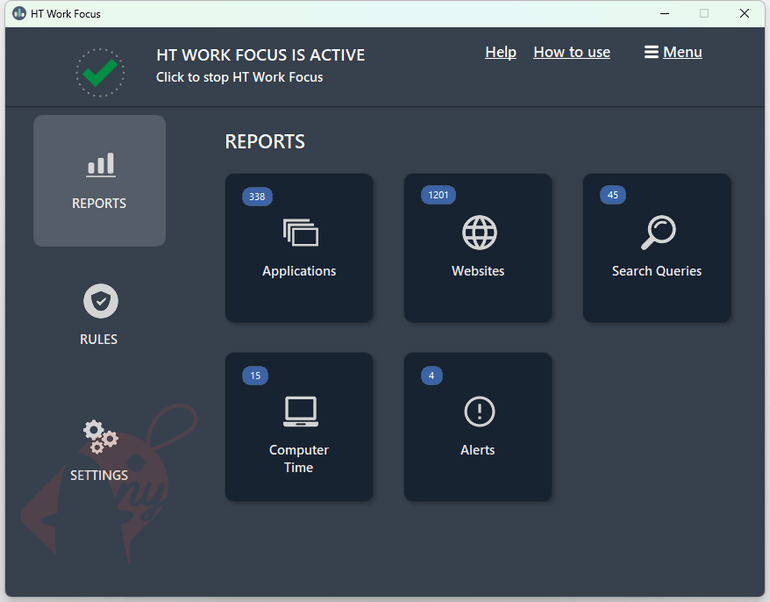Open the Alerts report label
This screenshot has width=770, height=602.
[477, 450]
